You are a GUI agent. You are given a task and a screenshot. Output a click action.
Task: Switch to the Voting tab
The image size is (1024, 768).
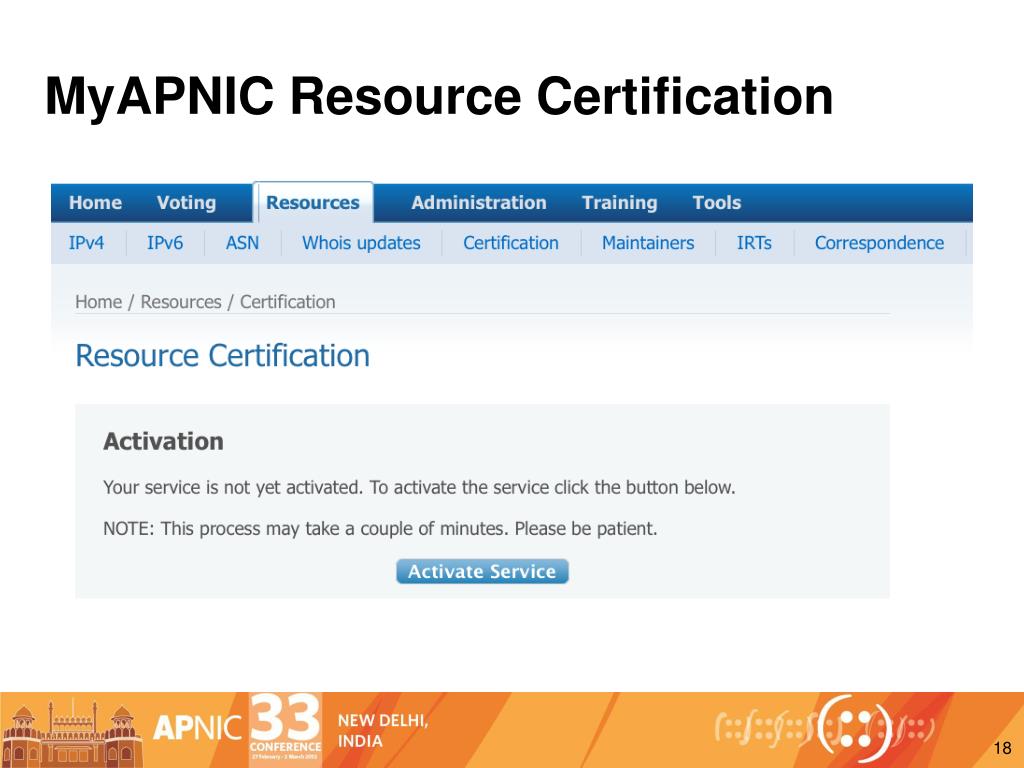186,202
